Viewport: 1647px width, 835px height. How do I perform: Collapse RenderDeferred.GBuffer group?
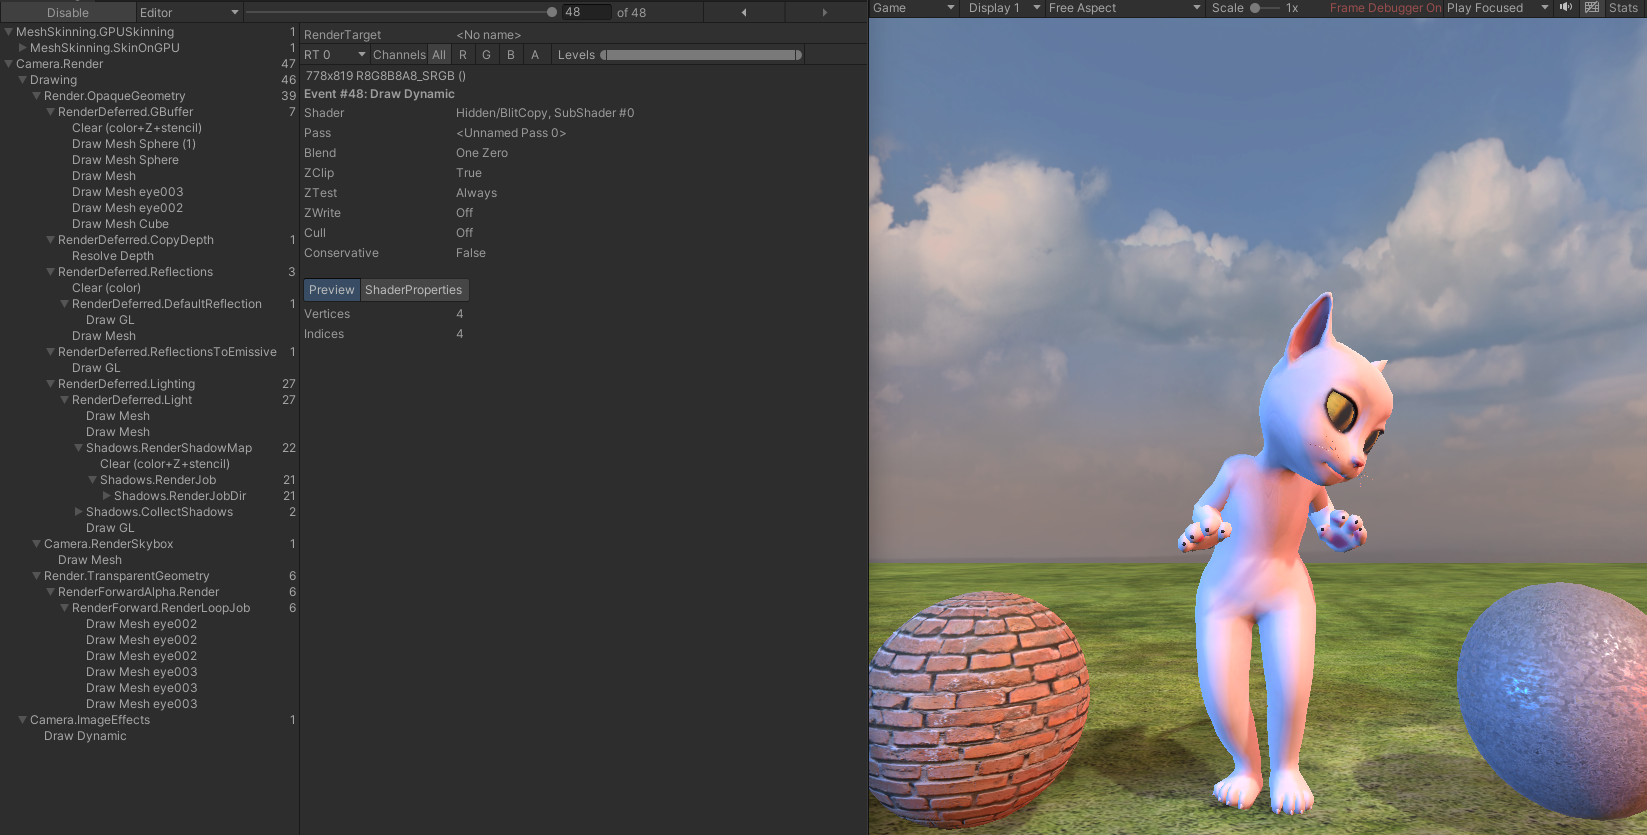pos(51,112)
